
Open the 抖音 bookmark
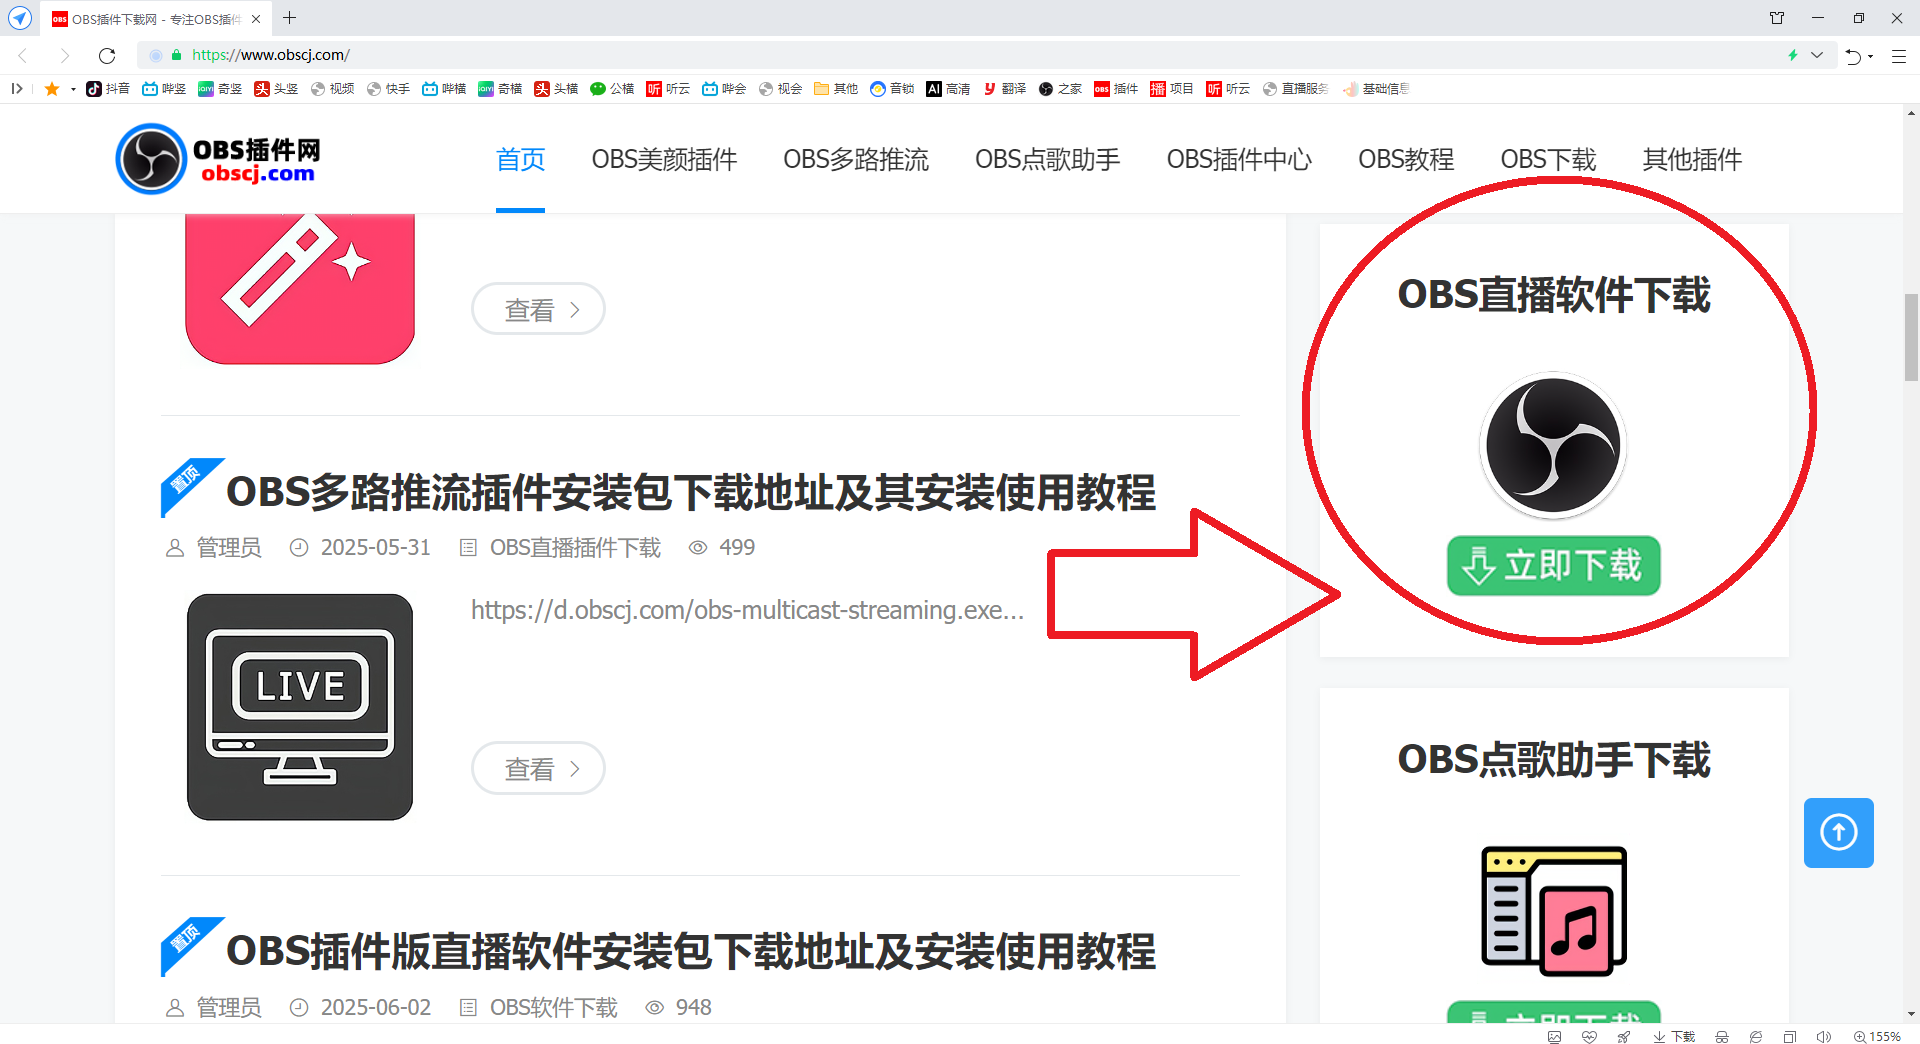(x=108, y=89)
